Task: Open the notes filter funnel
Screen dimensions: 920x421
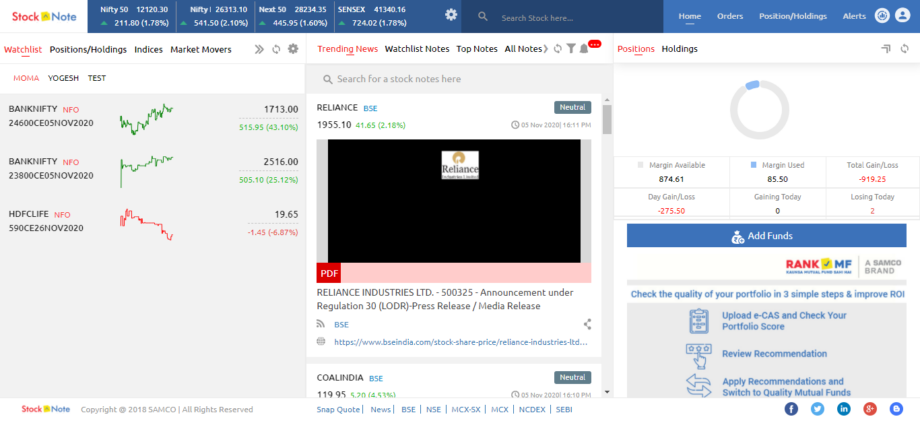Action: [x=570, y=49]
